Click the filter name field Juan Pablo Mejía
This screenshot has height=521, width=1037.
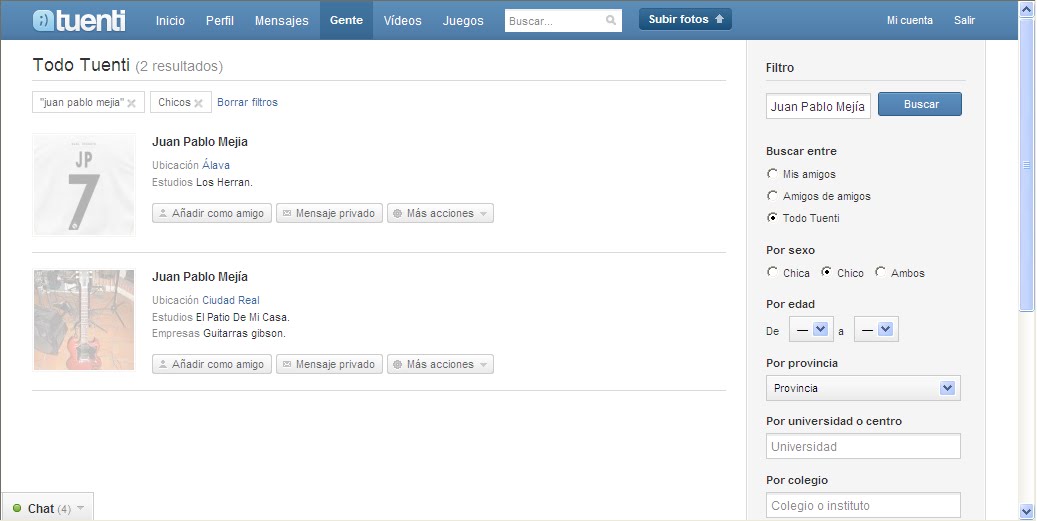click(818, 106)
